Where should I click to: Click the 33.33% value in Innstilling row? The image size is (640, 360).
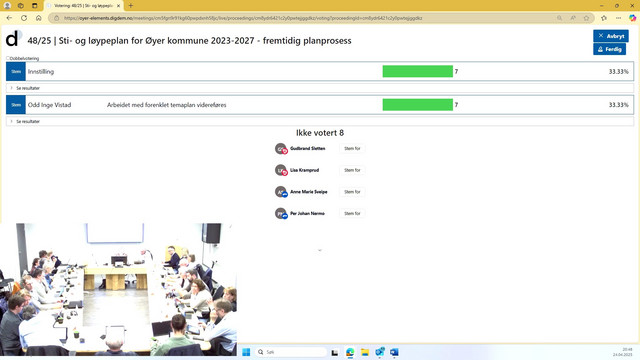[618, 71]
